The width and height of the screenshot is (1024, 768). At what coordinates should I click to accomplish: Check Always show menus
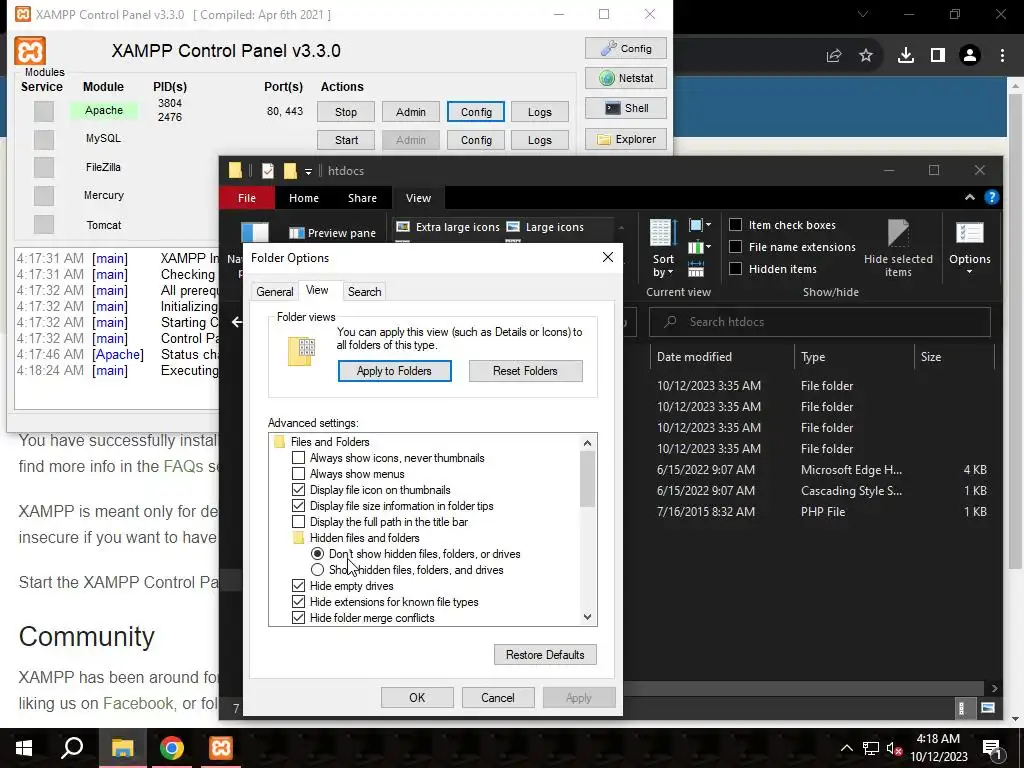pyautogui.click(x=298, y=474)
